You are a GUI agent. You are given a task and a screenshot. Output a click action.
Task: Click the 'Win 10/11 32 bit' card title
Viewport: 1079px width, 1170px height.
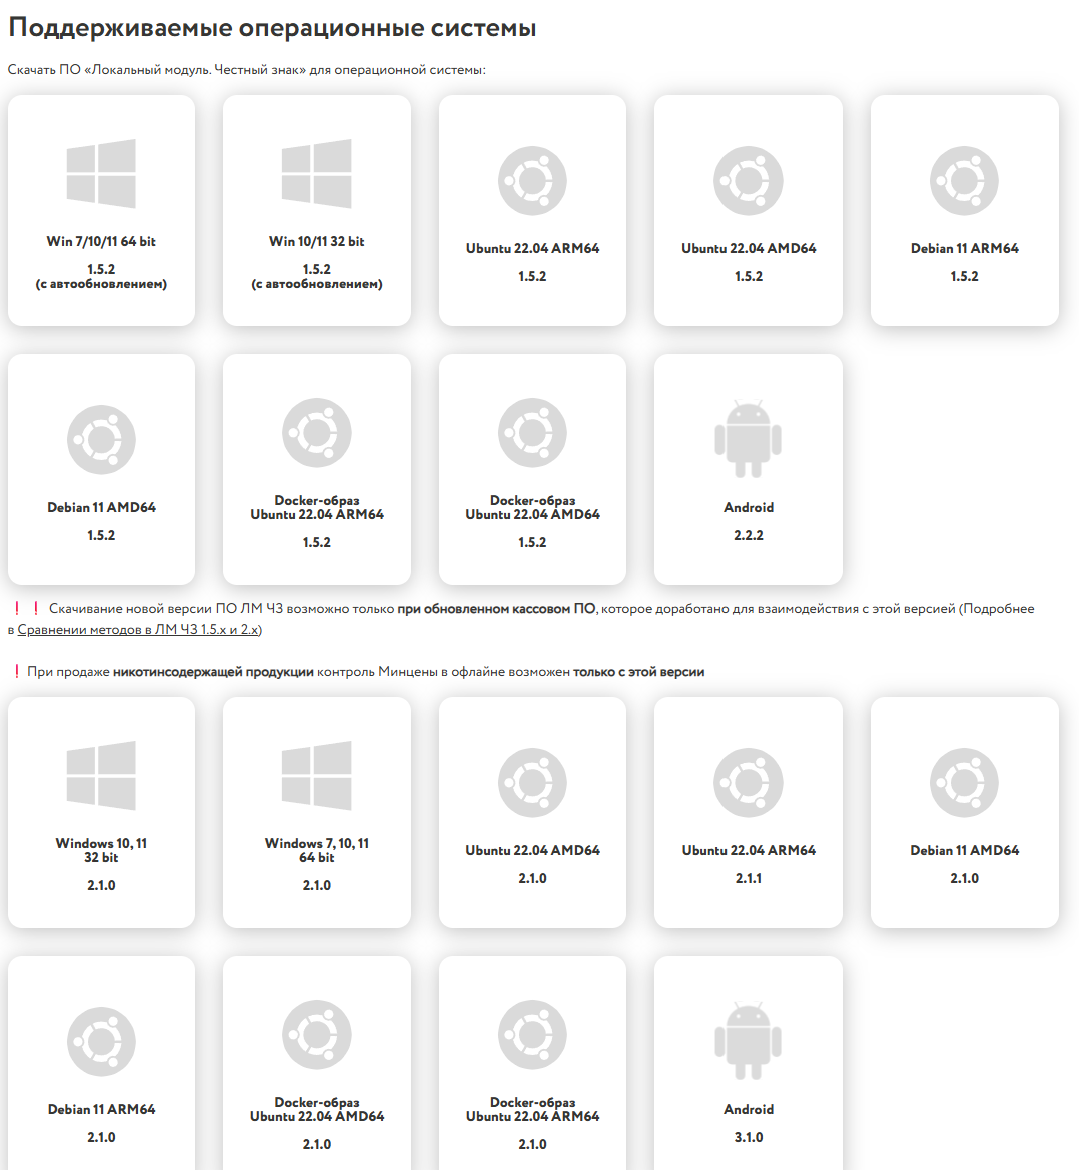[x=316, y=241]
